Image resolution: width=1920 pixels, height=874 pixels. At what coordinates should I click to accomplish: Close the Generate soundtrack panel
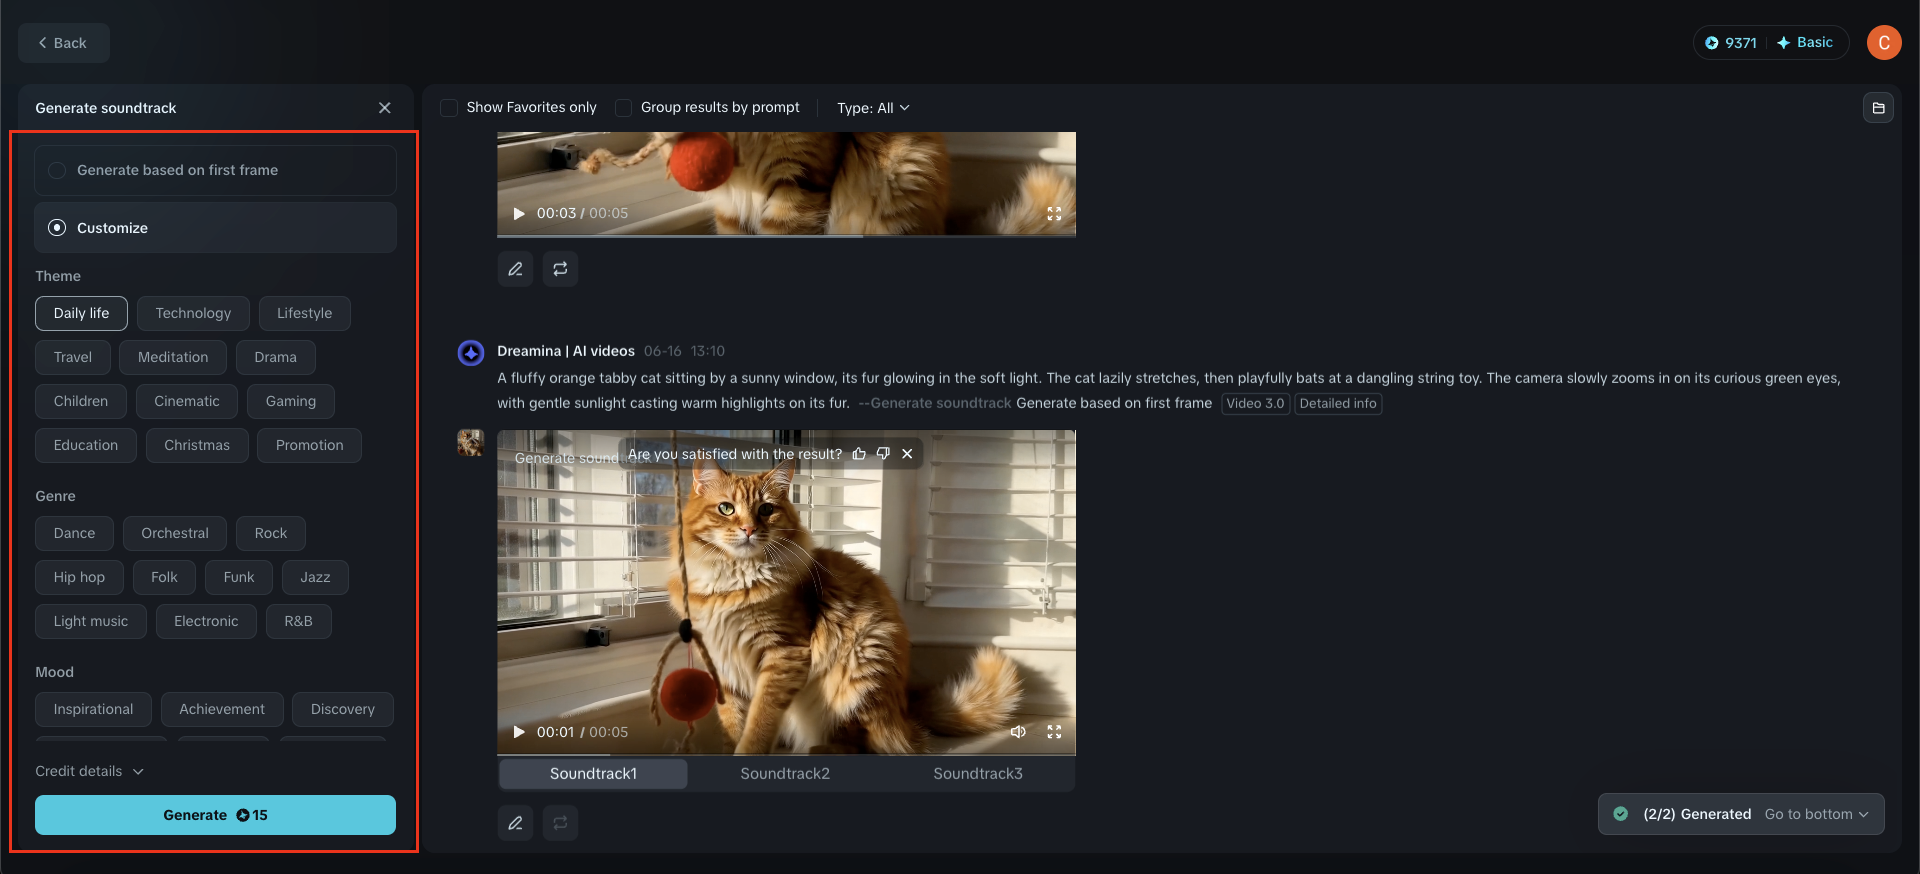385,108
